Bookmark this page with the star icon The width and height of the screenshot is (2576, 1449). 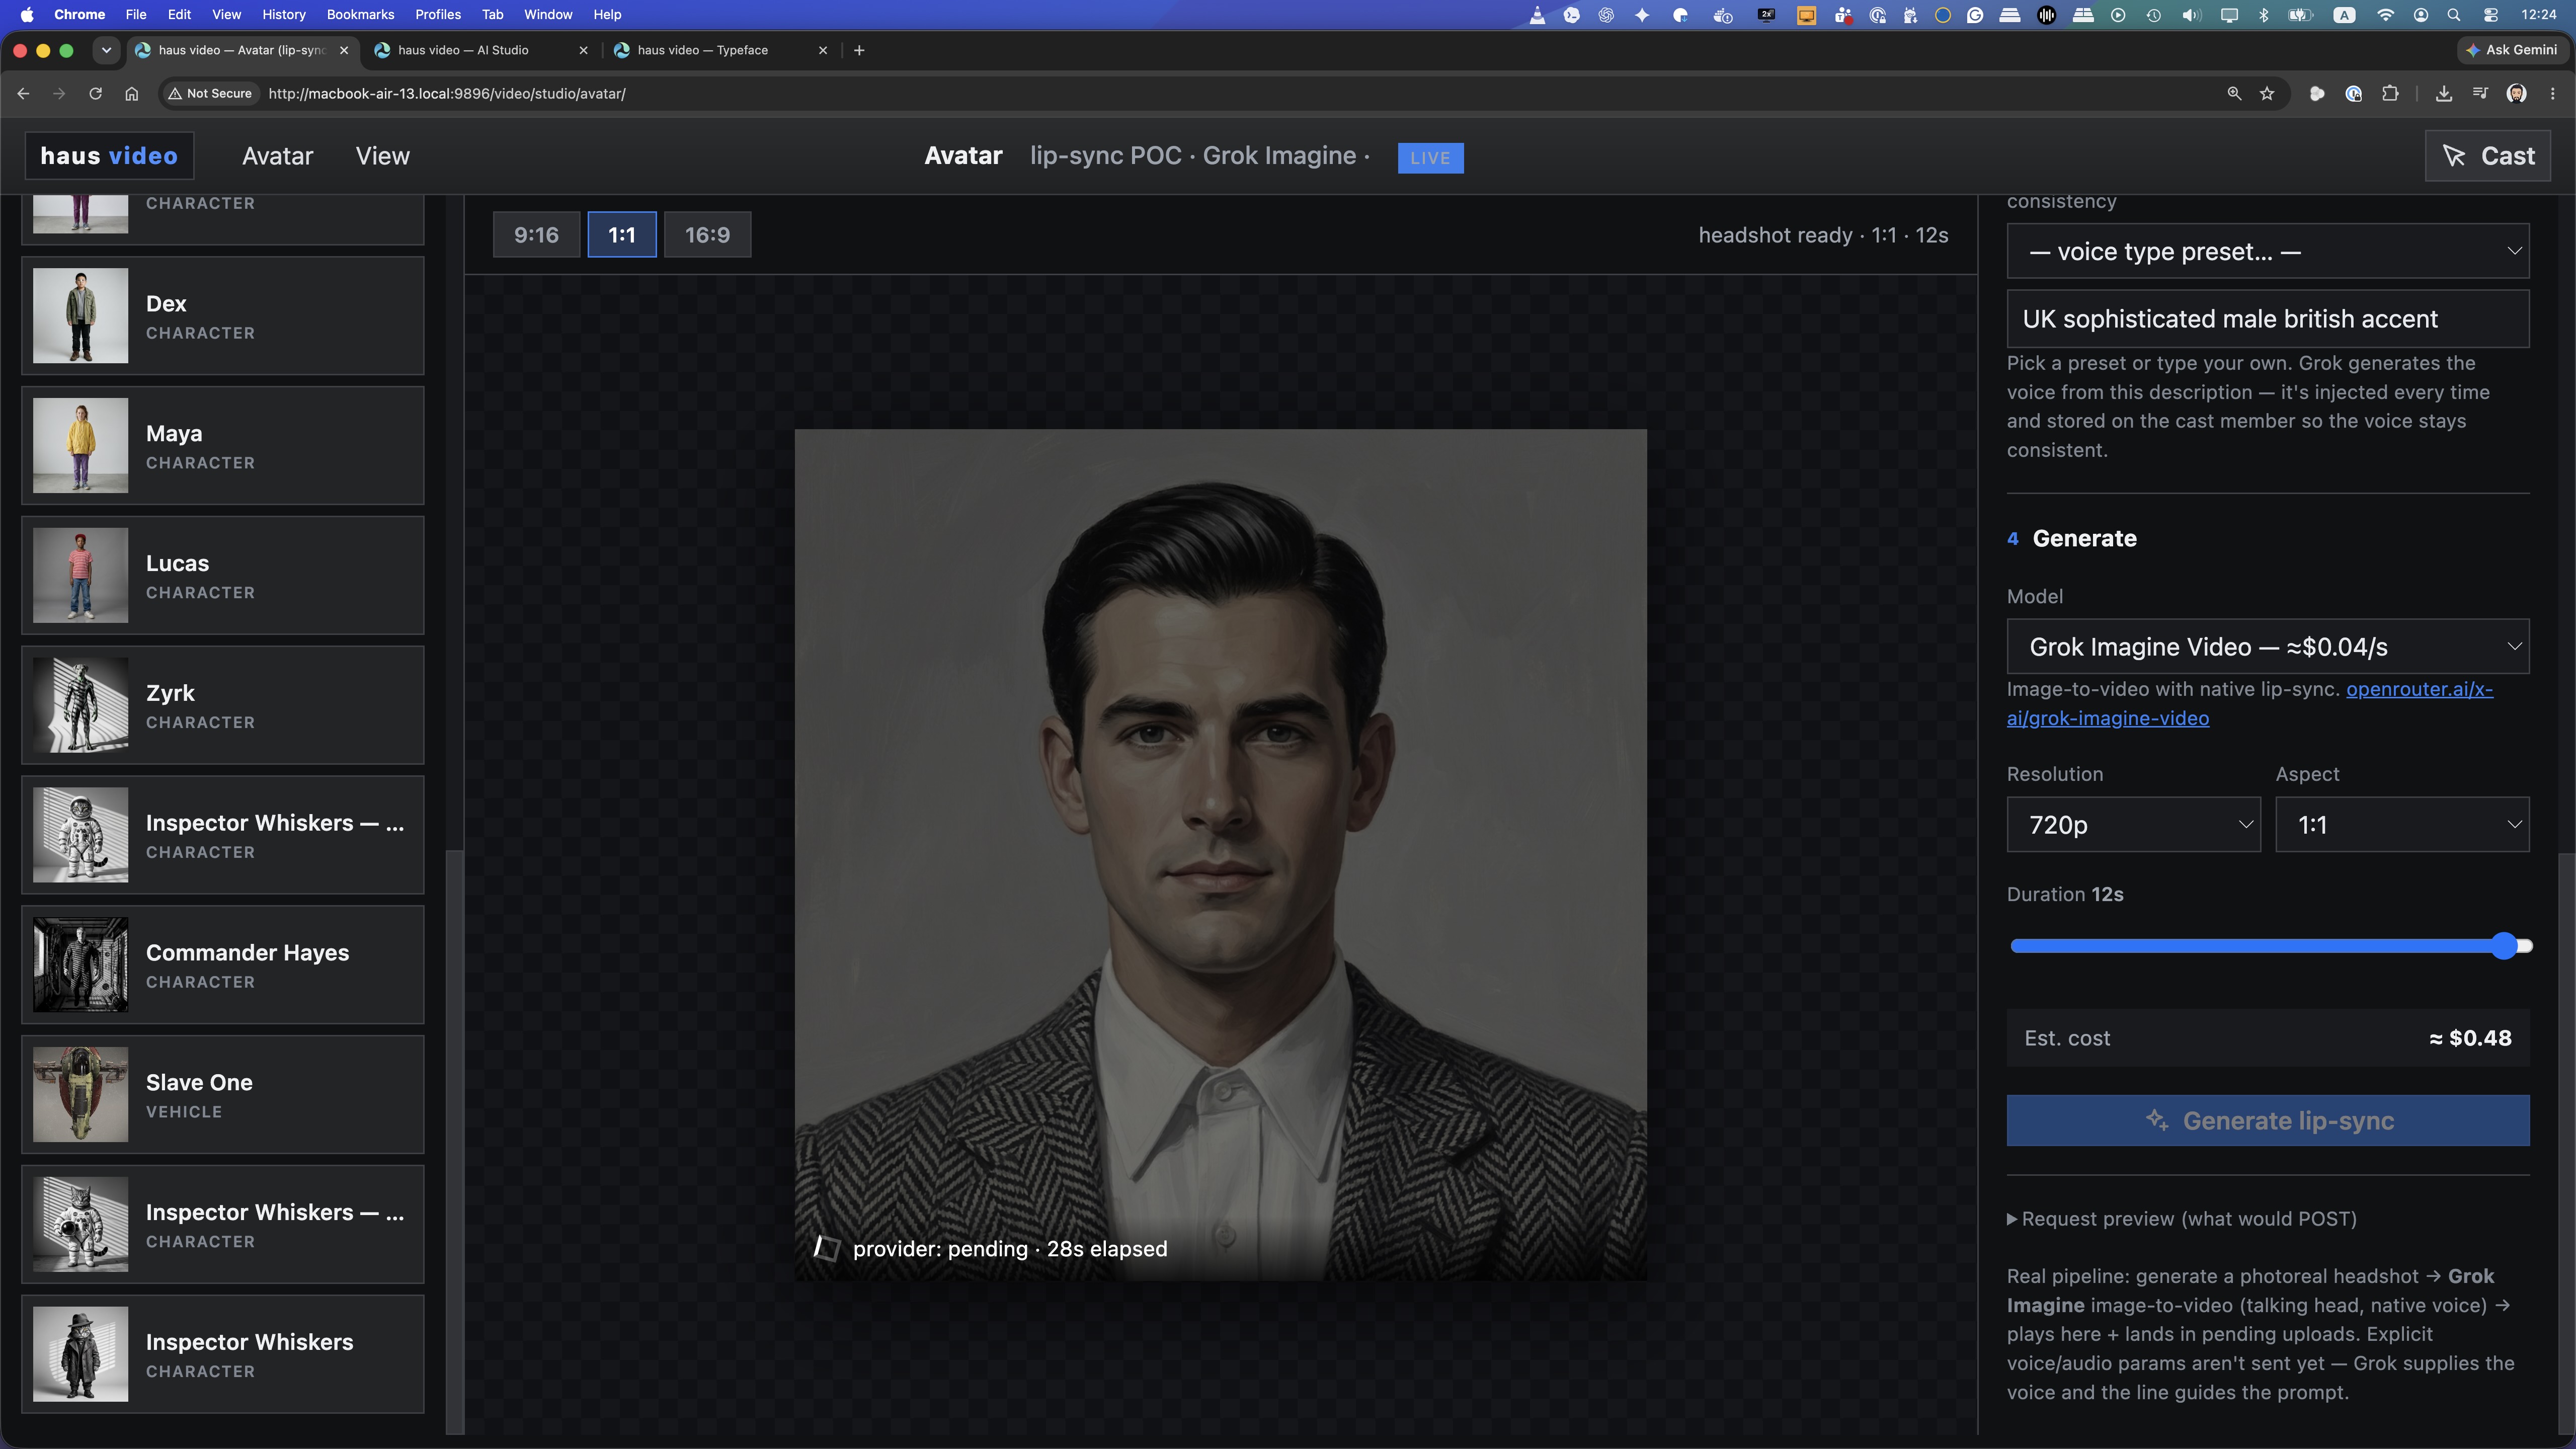coord(2267,93)
